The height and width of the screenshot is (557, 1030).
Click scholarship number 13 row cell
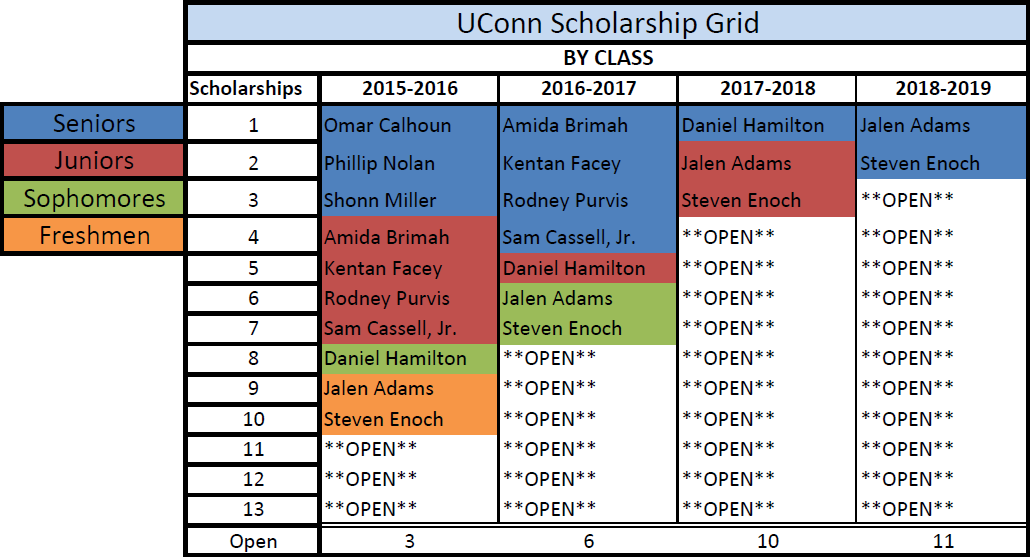[253, 509]
